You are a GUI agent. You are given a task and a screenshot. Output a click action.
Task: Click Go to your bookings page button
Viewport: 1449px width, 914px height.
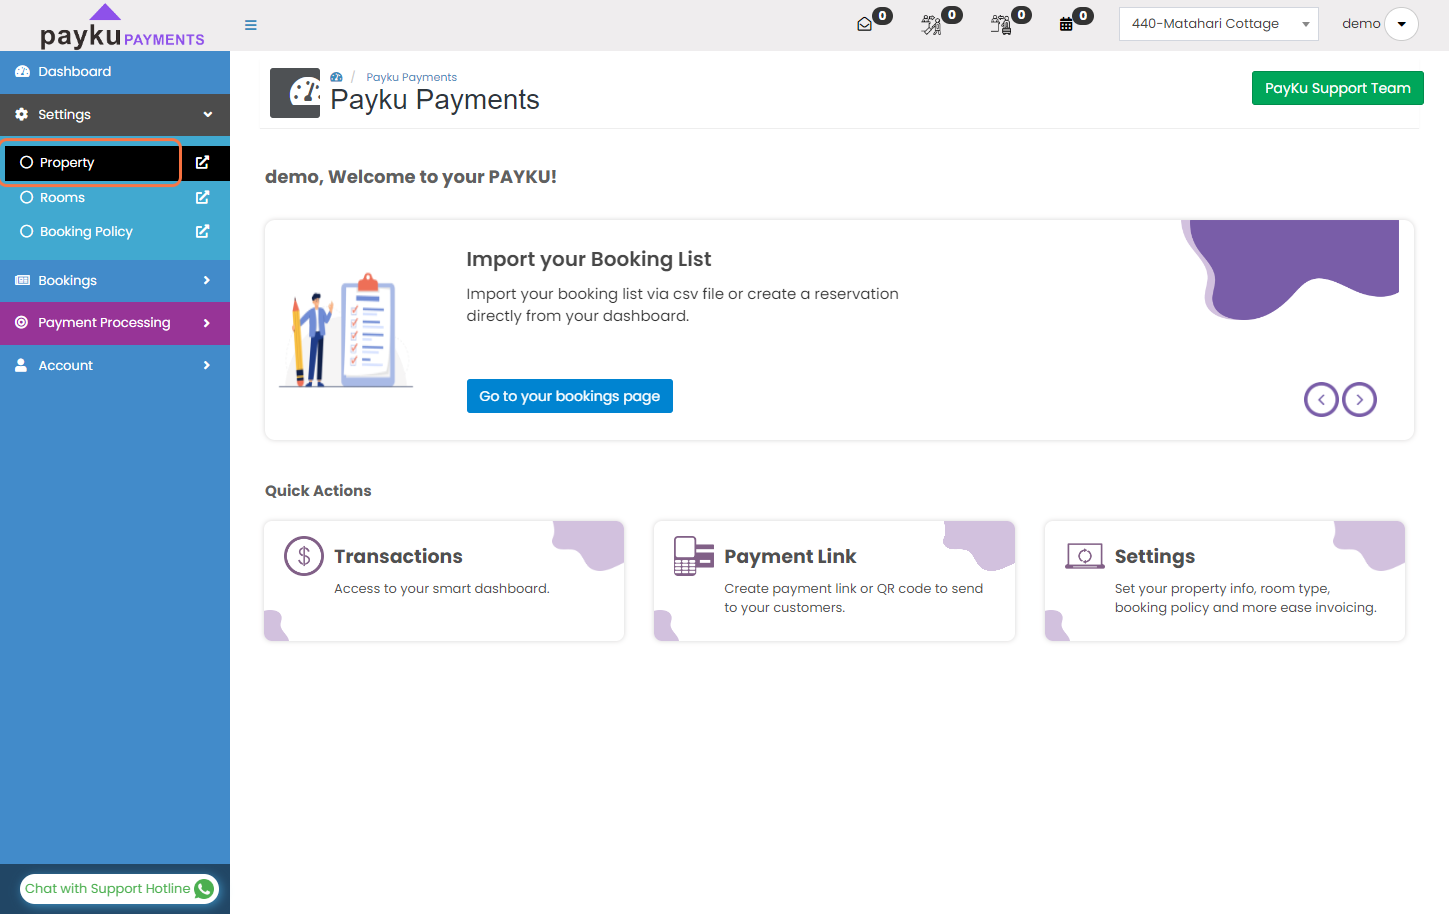point(570,396)
